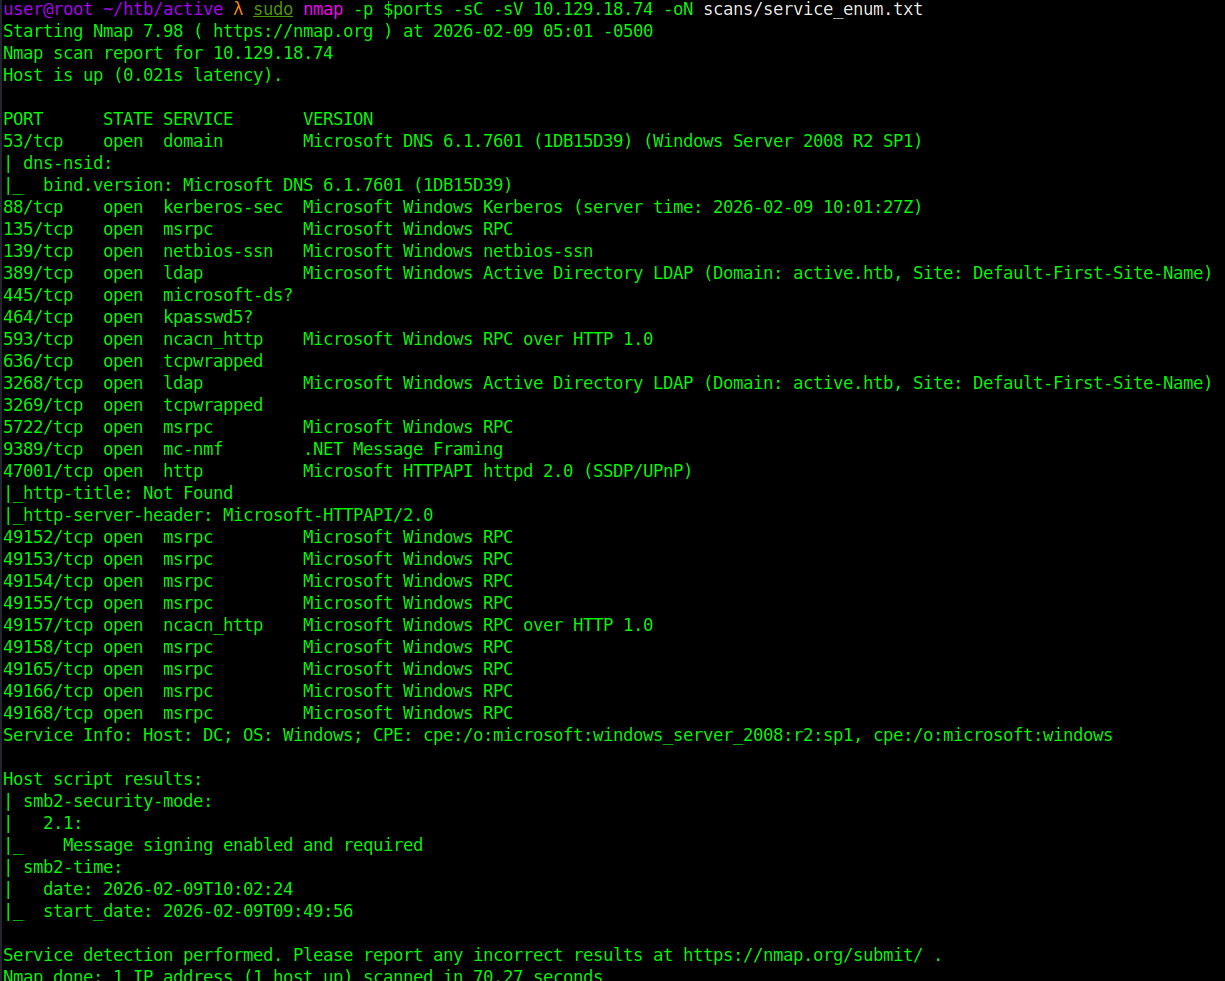This screenshot has width=1225, height=981.
Task: Click the scans/service_enum.txt output path
Action: pos(812,9)
